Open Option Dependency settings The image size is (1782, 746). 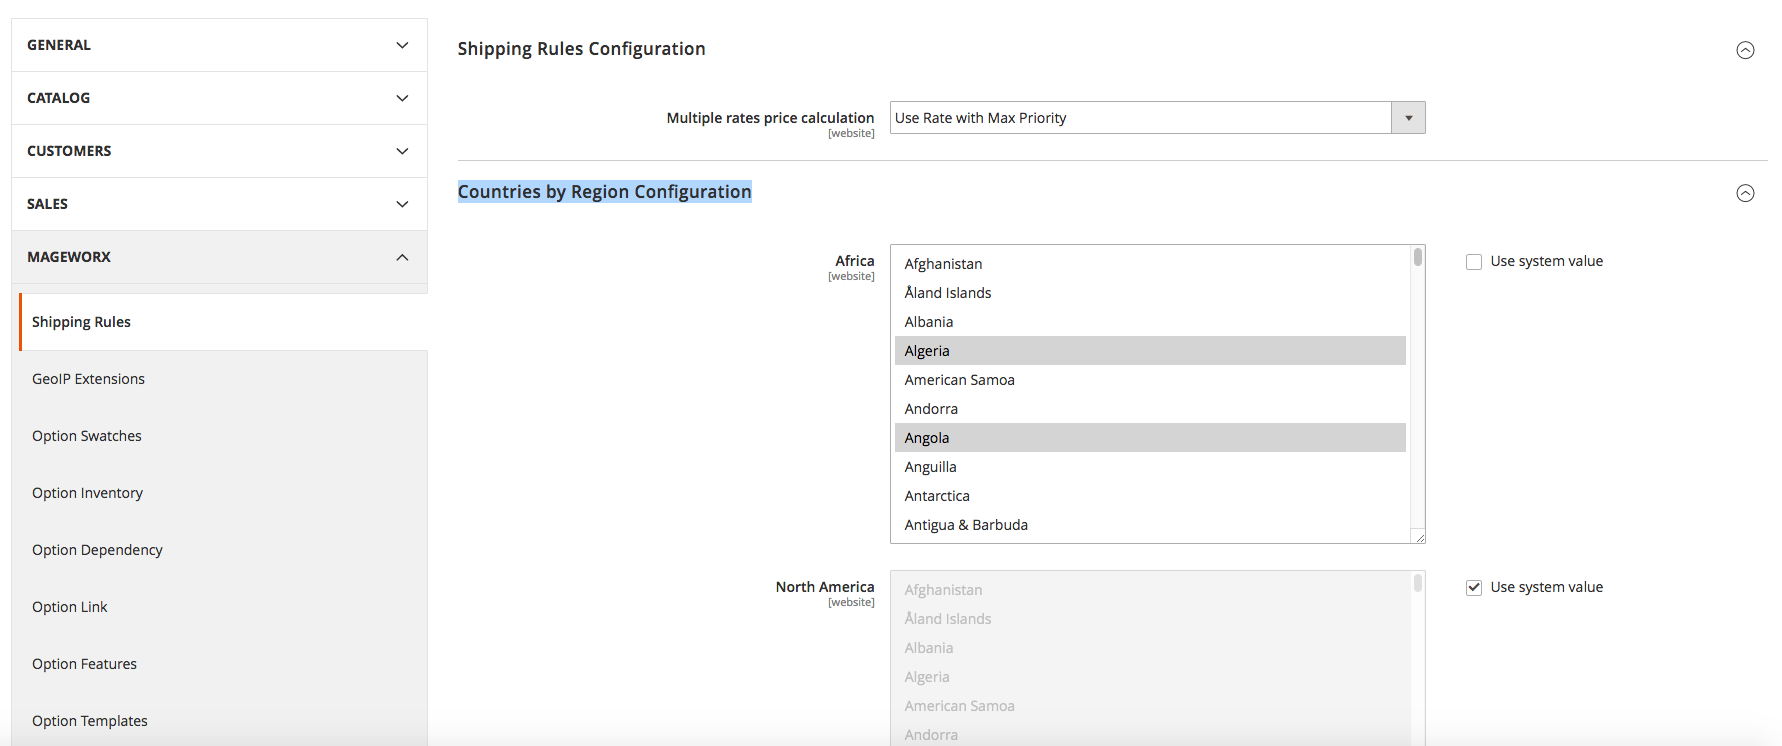(x=98, y=550)
